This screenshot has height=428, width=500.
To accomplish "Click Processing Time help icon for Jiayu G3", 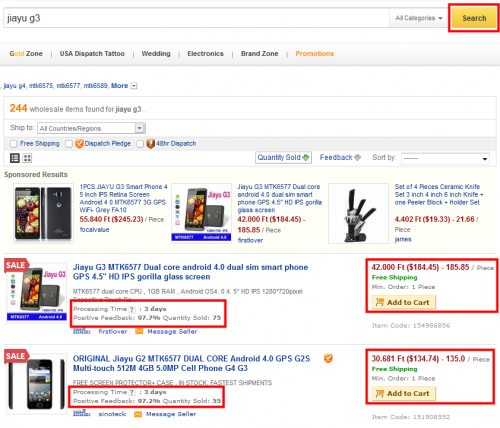I will coord(132,309).
